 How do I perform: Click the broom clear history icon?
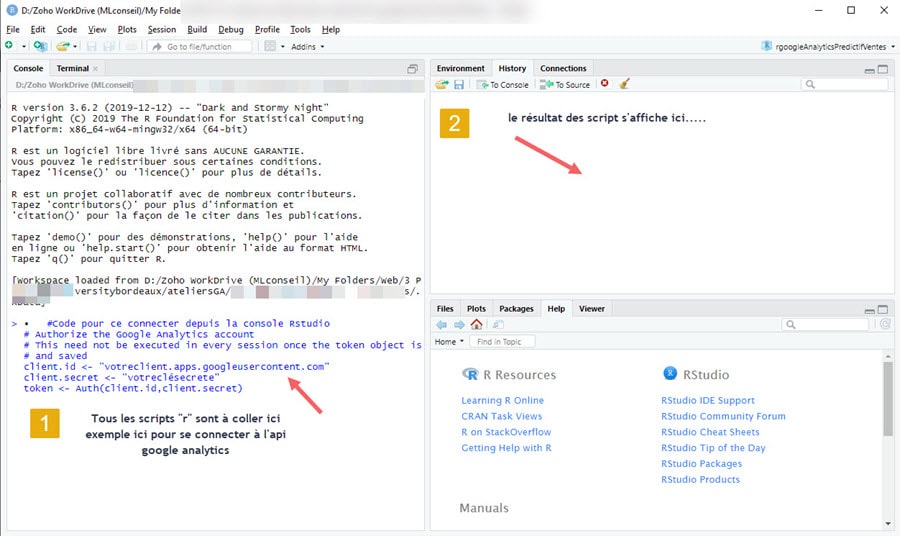pyautogui.click(x=624, y=84)
